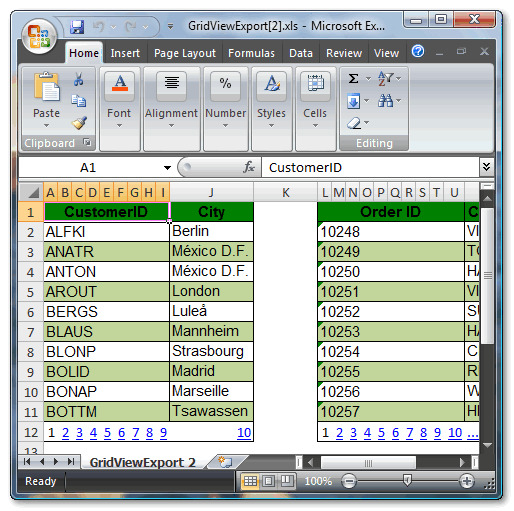
Task: Switch to the Formulas tab
Action: [x=251, y=53]
